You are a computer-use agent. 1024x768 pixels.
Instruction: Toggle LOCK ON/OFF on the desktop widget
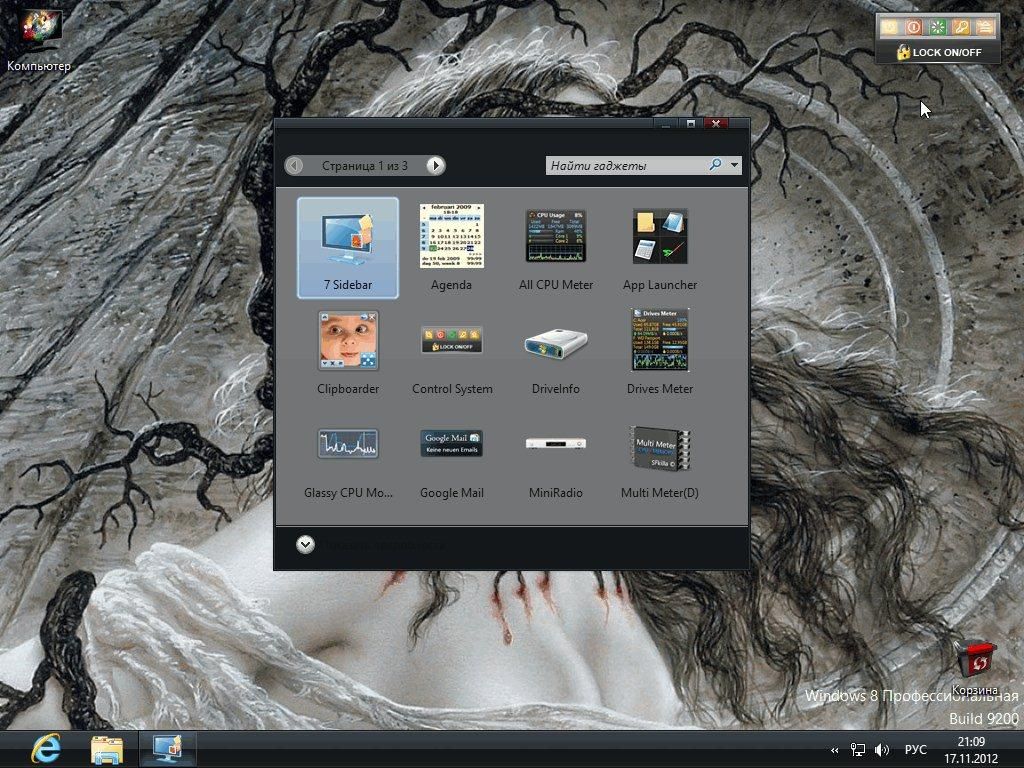[938, 52]
